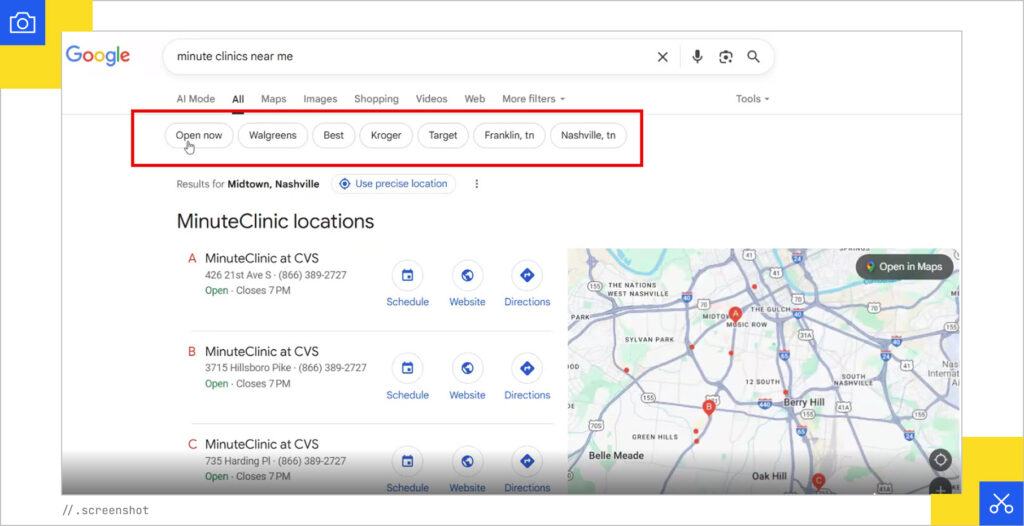
Task: Switch to the Maps tab
Action: pos(273,99)
